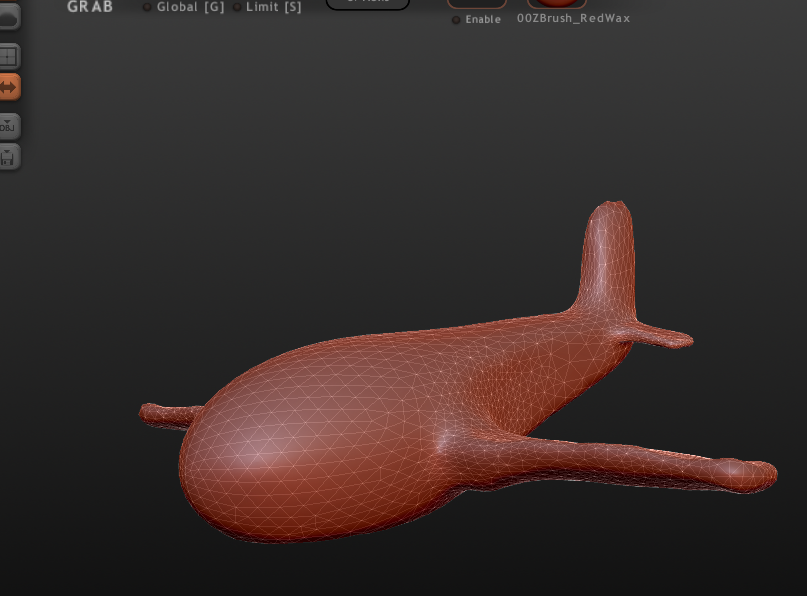Open the red wax material sphere
Viewport: 807px width, 596px height.
tap(557, 3)
